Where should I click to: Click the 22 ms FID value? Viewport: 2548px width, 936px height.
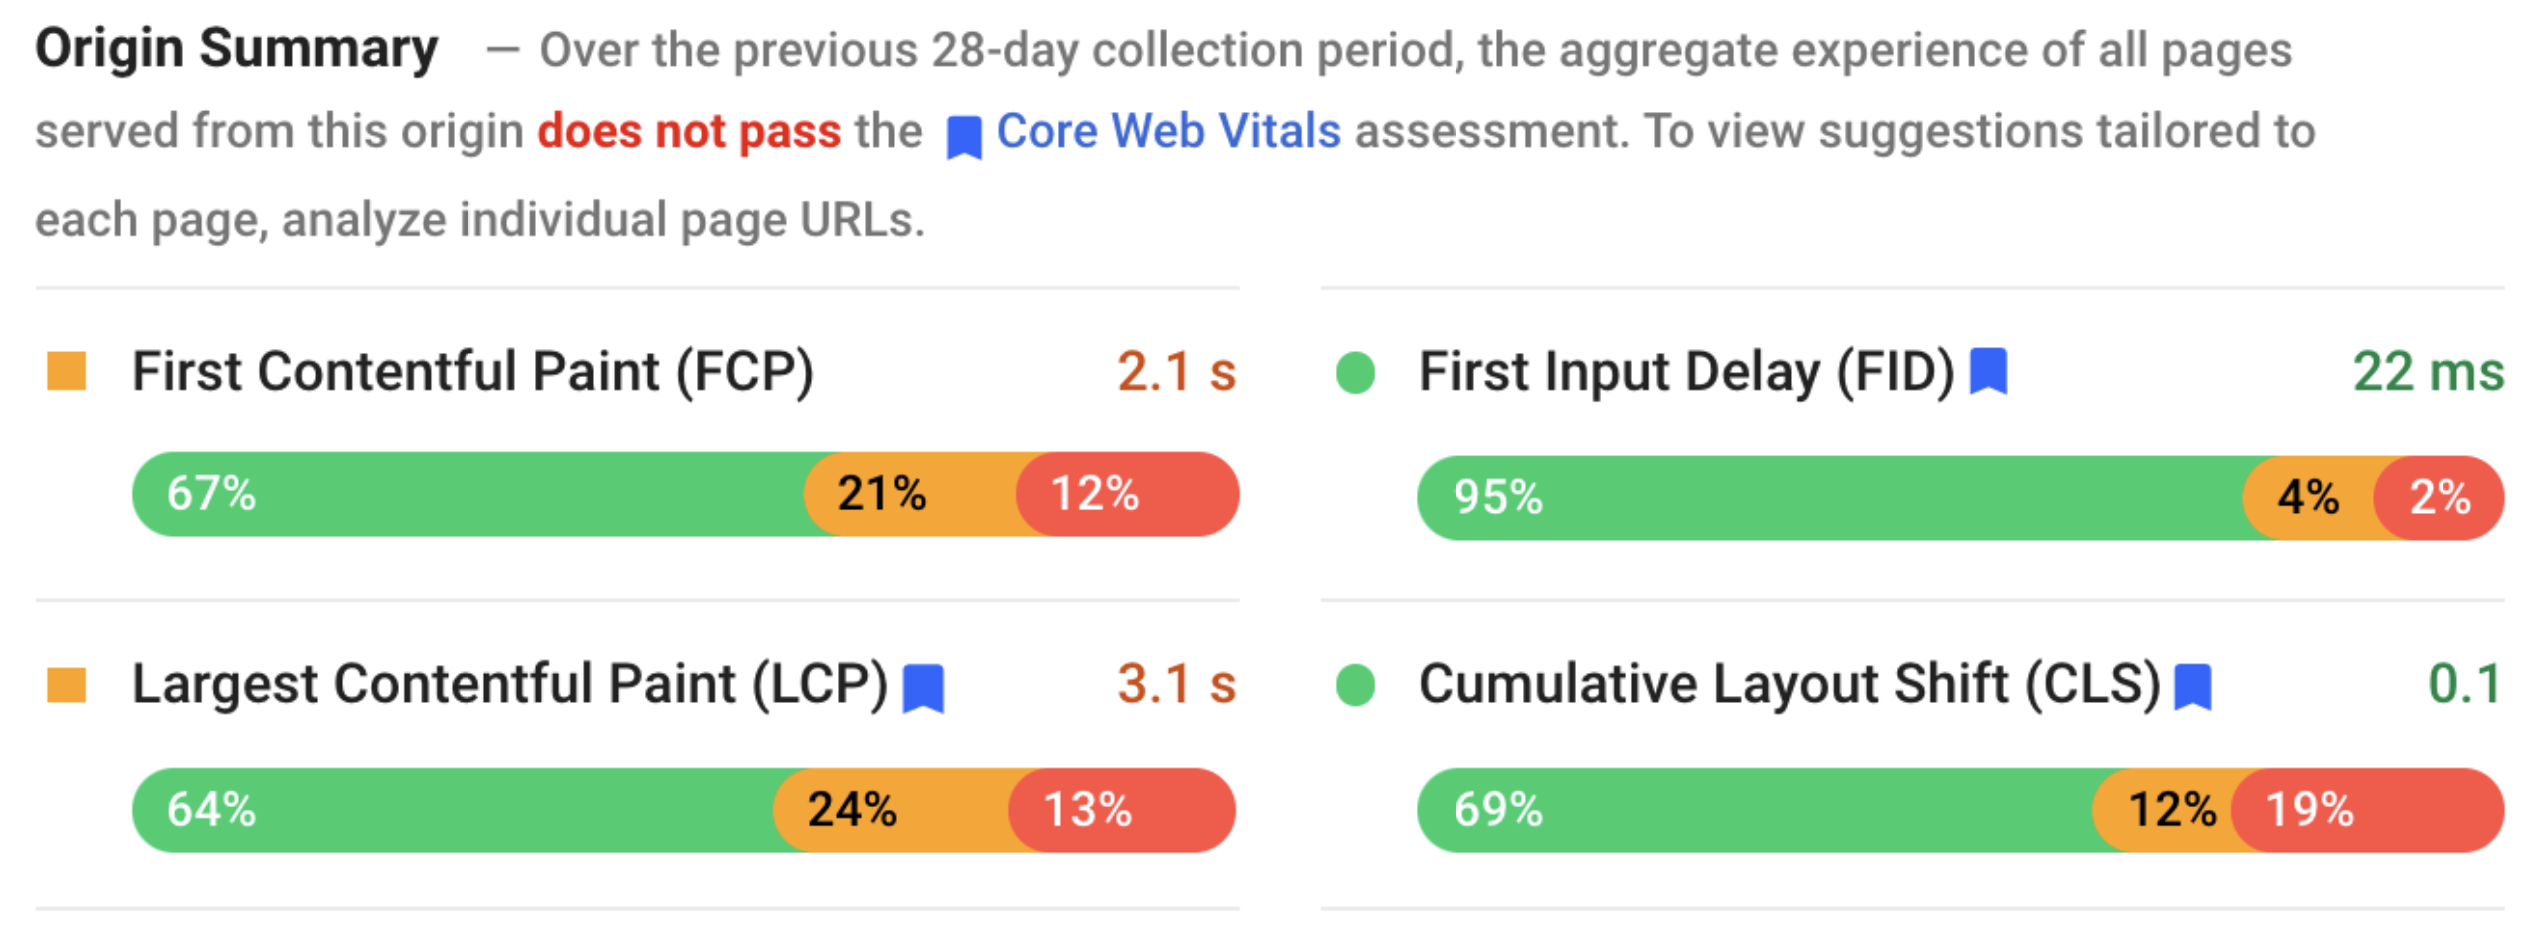click(2428, 371)
